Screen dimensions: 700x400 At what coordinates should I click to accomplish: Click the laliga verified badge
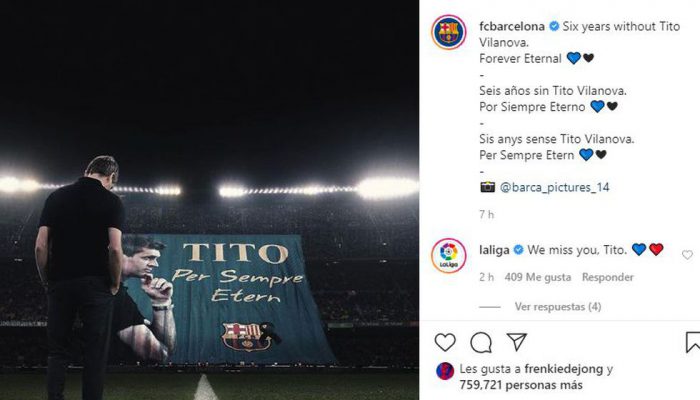(518, 250)
